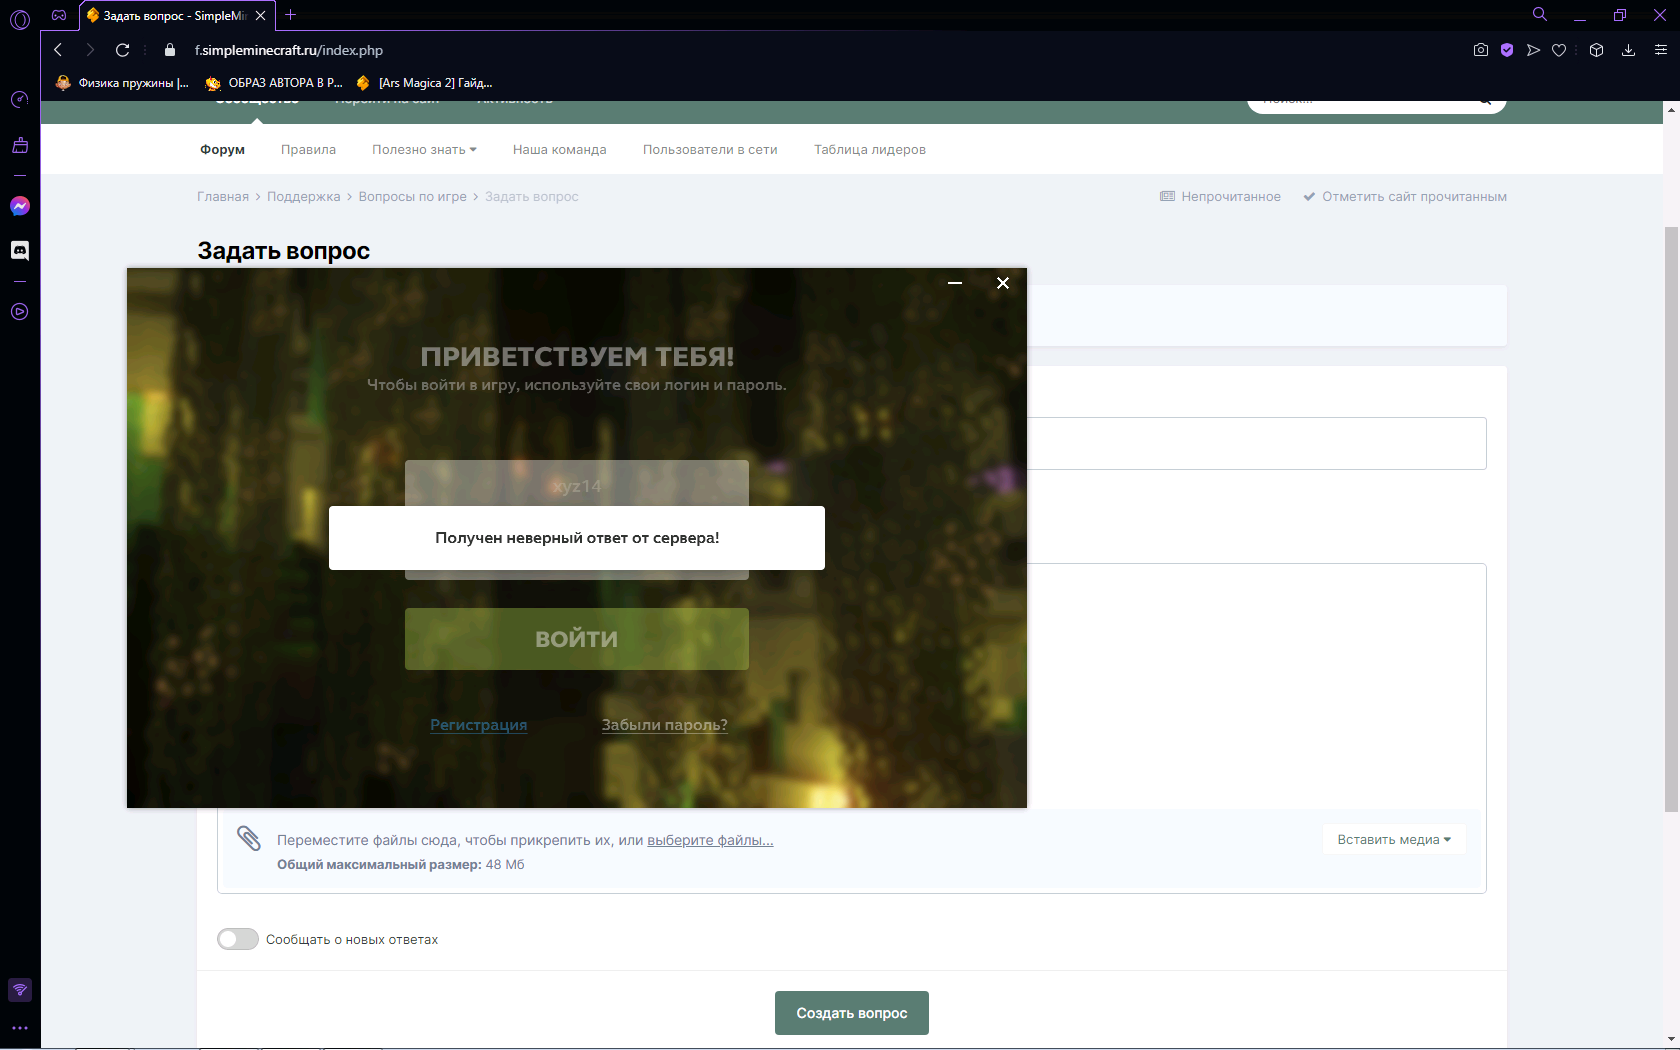Click the 'Забыли пароль?' link

pyautogui.click(x=665, y=725)
